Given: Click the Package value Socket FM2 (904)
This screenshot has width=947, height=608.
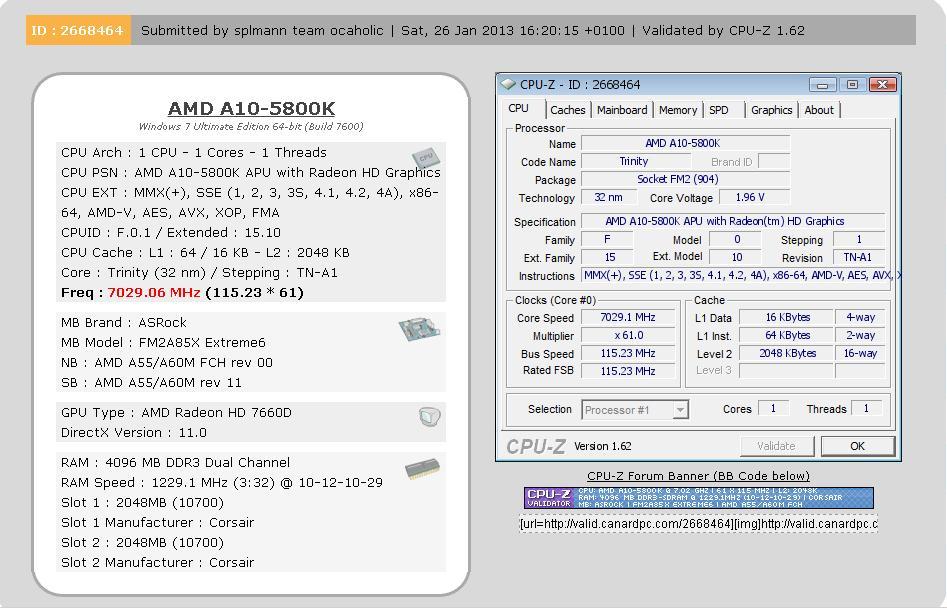Looking at the screenshot, I should click(x=685, y=179).
